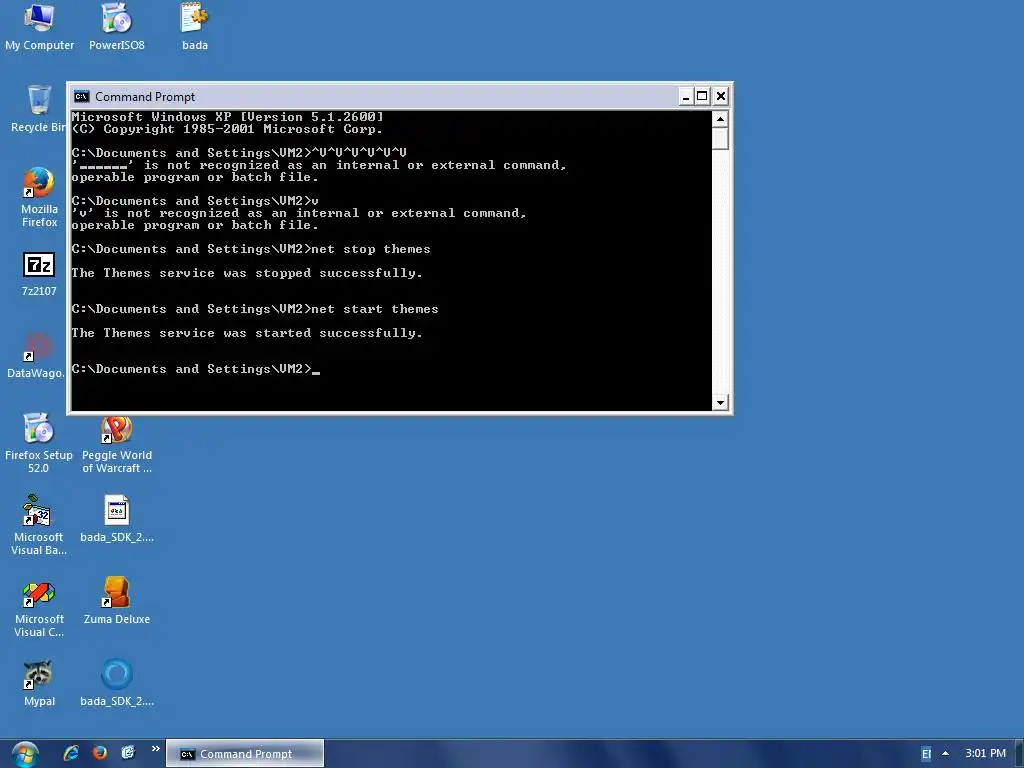
Task: Click 'The Themes service was stopped successfully.' line
Action: (x=247, y=274)
